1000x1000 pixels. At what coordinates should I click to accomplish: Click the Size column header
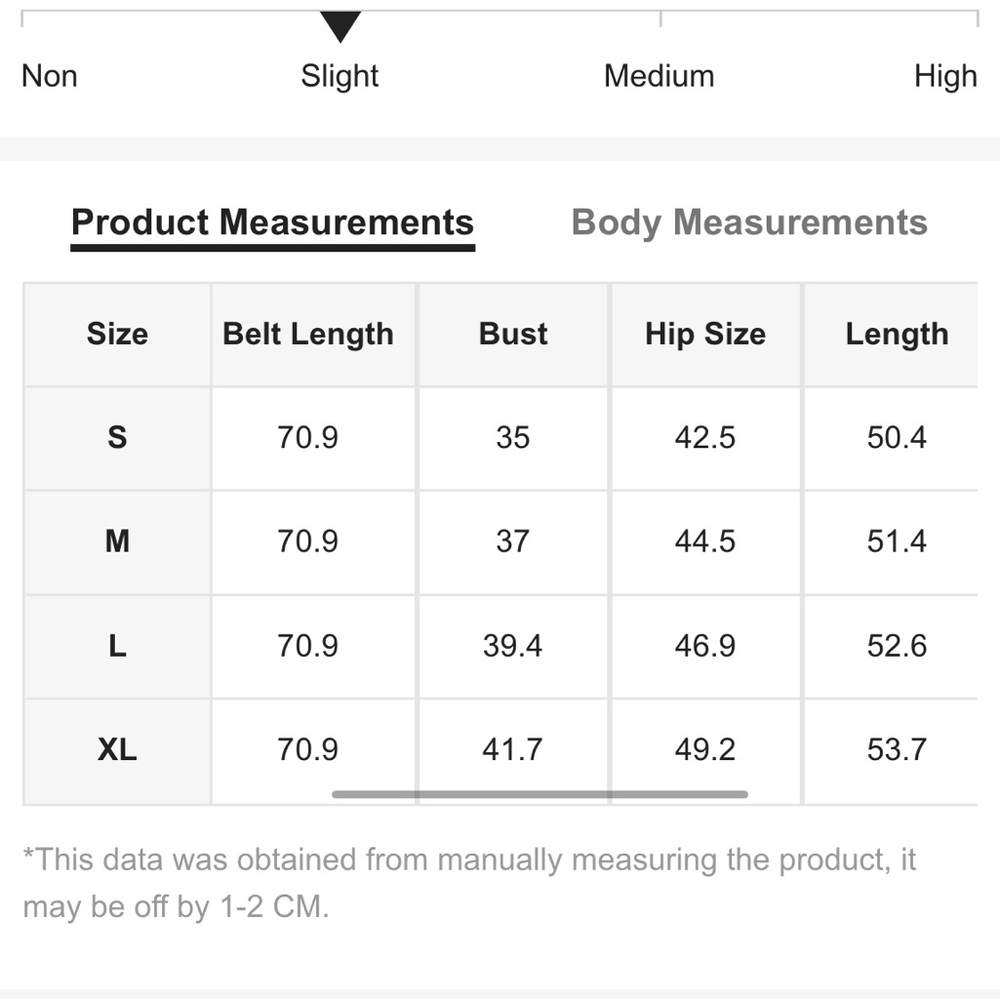pyautogui.click(x=117, y=334)
